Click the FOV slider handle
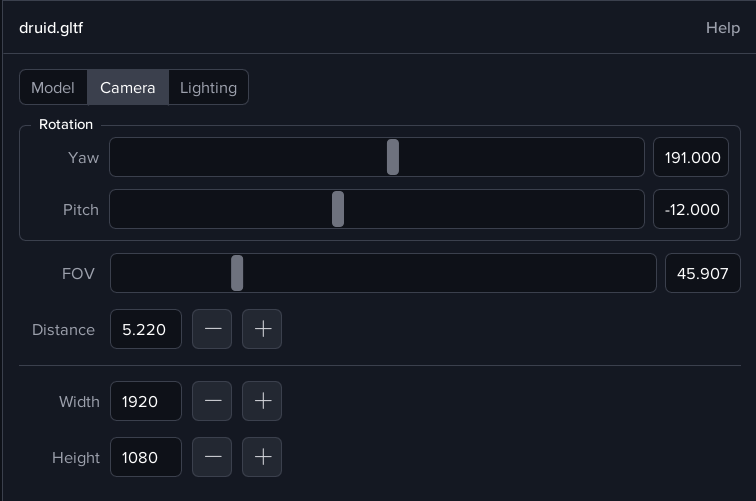This screenshot has height=501, width=756. pos(237,273)
